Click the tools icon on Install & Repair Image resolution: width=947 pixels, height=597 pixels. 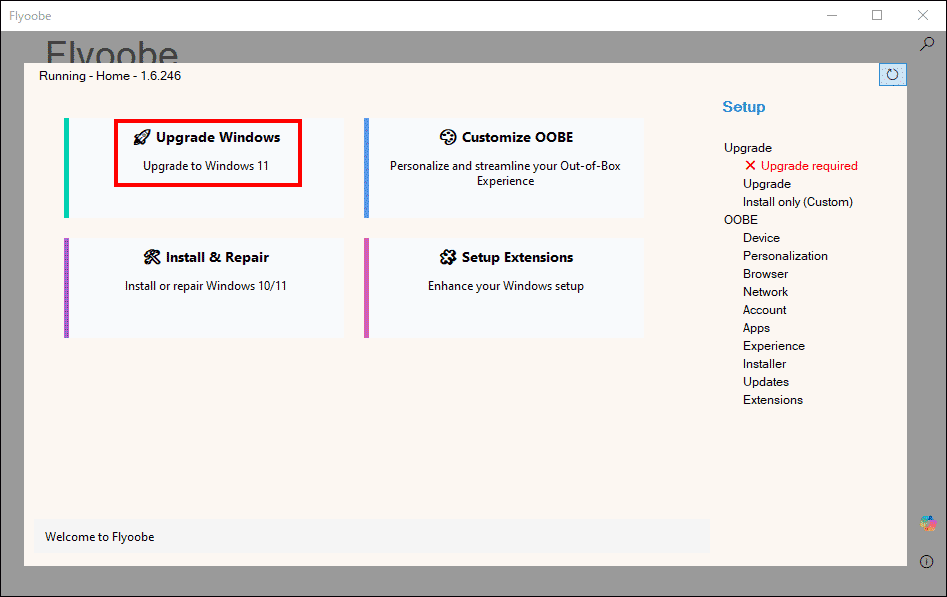point(152,257)
